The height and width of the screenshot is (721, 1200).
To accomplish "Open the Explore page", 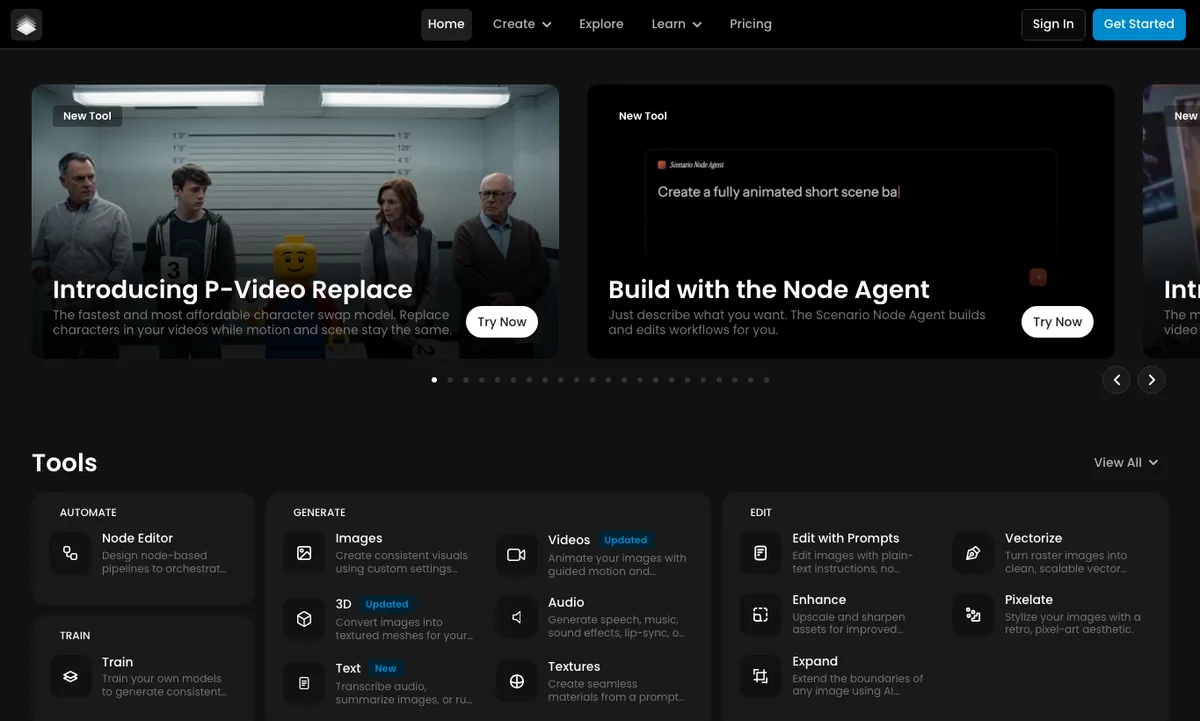I will pos(601,24).
